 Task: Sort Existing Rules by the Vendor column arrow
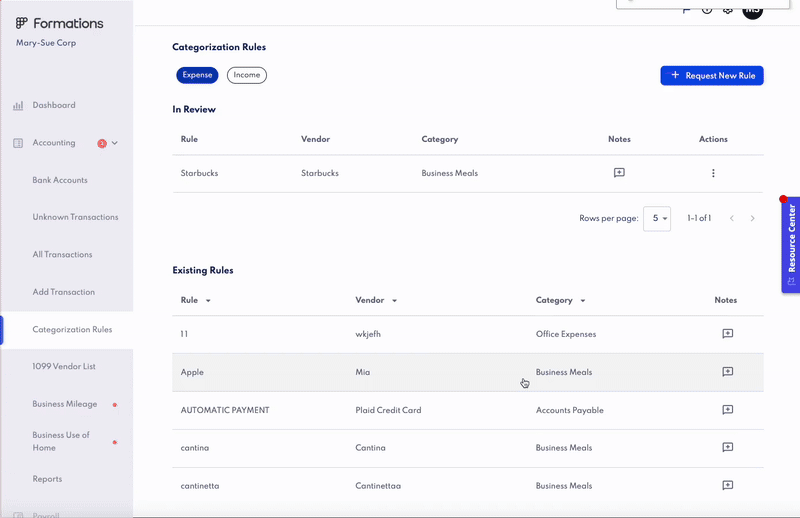tap(394, 301)
